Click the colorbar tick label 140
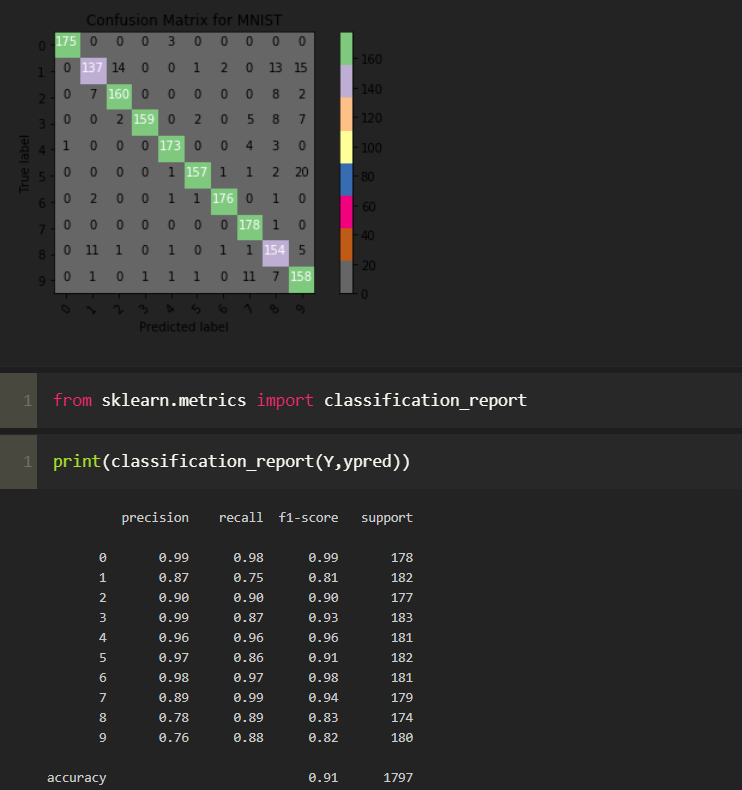Image resolution: width=742 pixels, height=790 pixels. click(371, 89)
